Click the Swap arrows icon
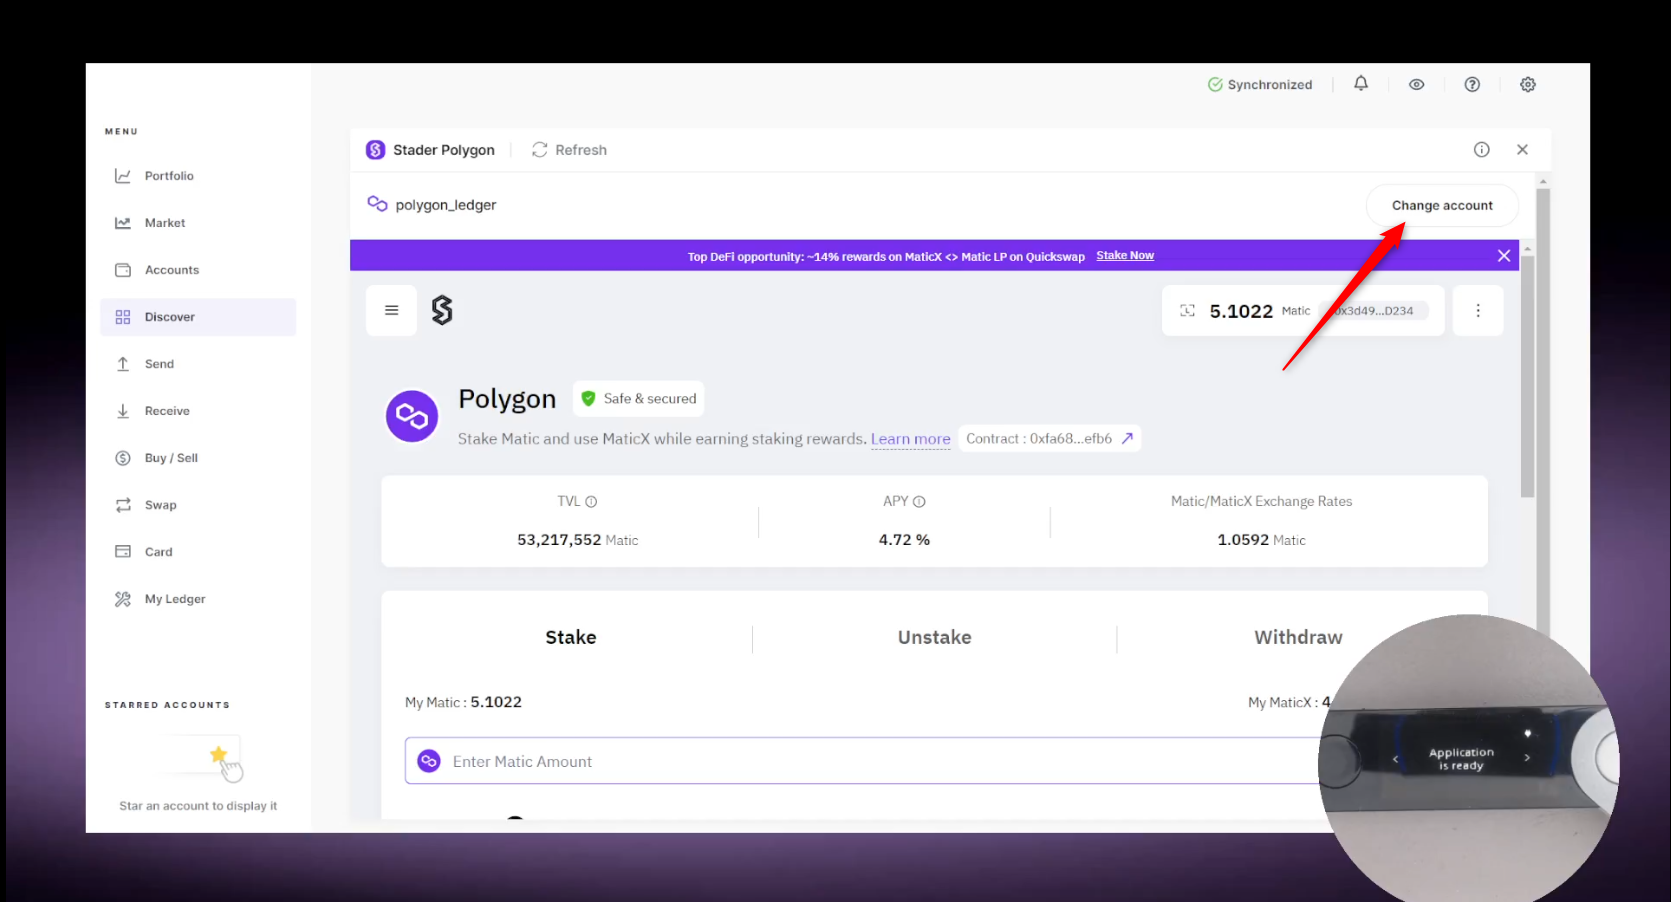This screenshot has height=902, width=1671. click(x=123, y=505)
